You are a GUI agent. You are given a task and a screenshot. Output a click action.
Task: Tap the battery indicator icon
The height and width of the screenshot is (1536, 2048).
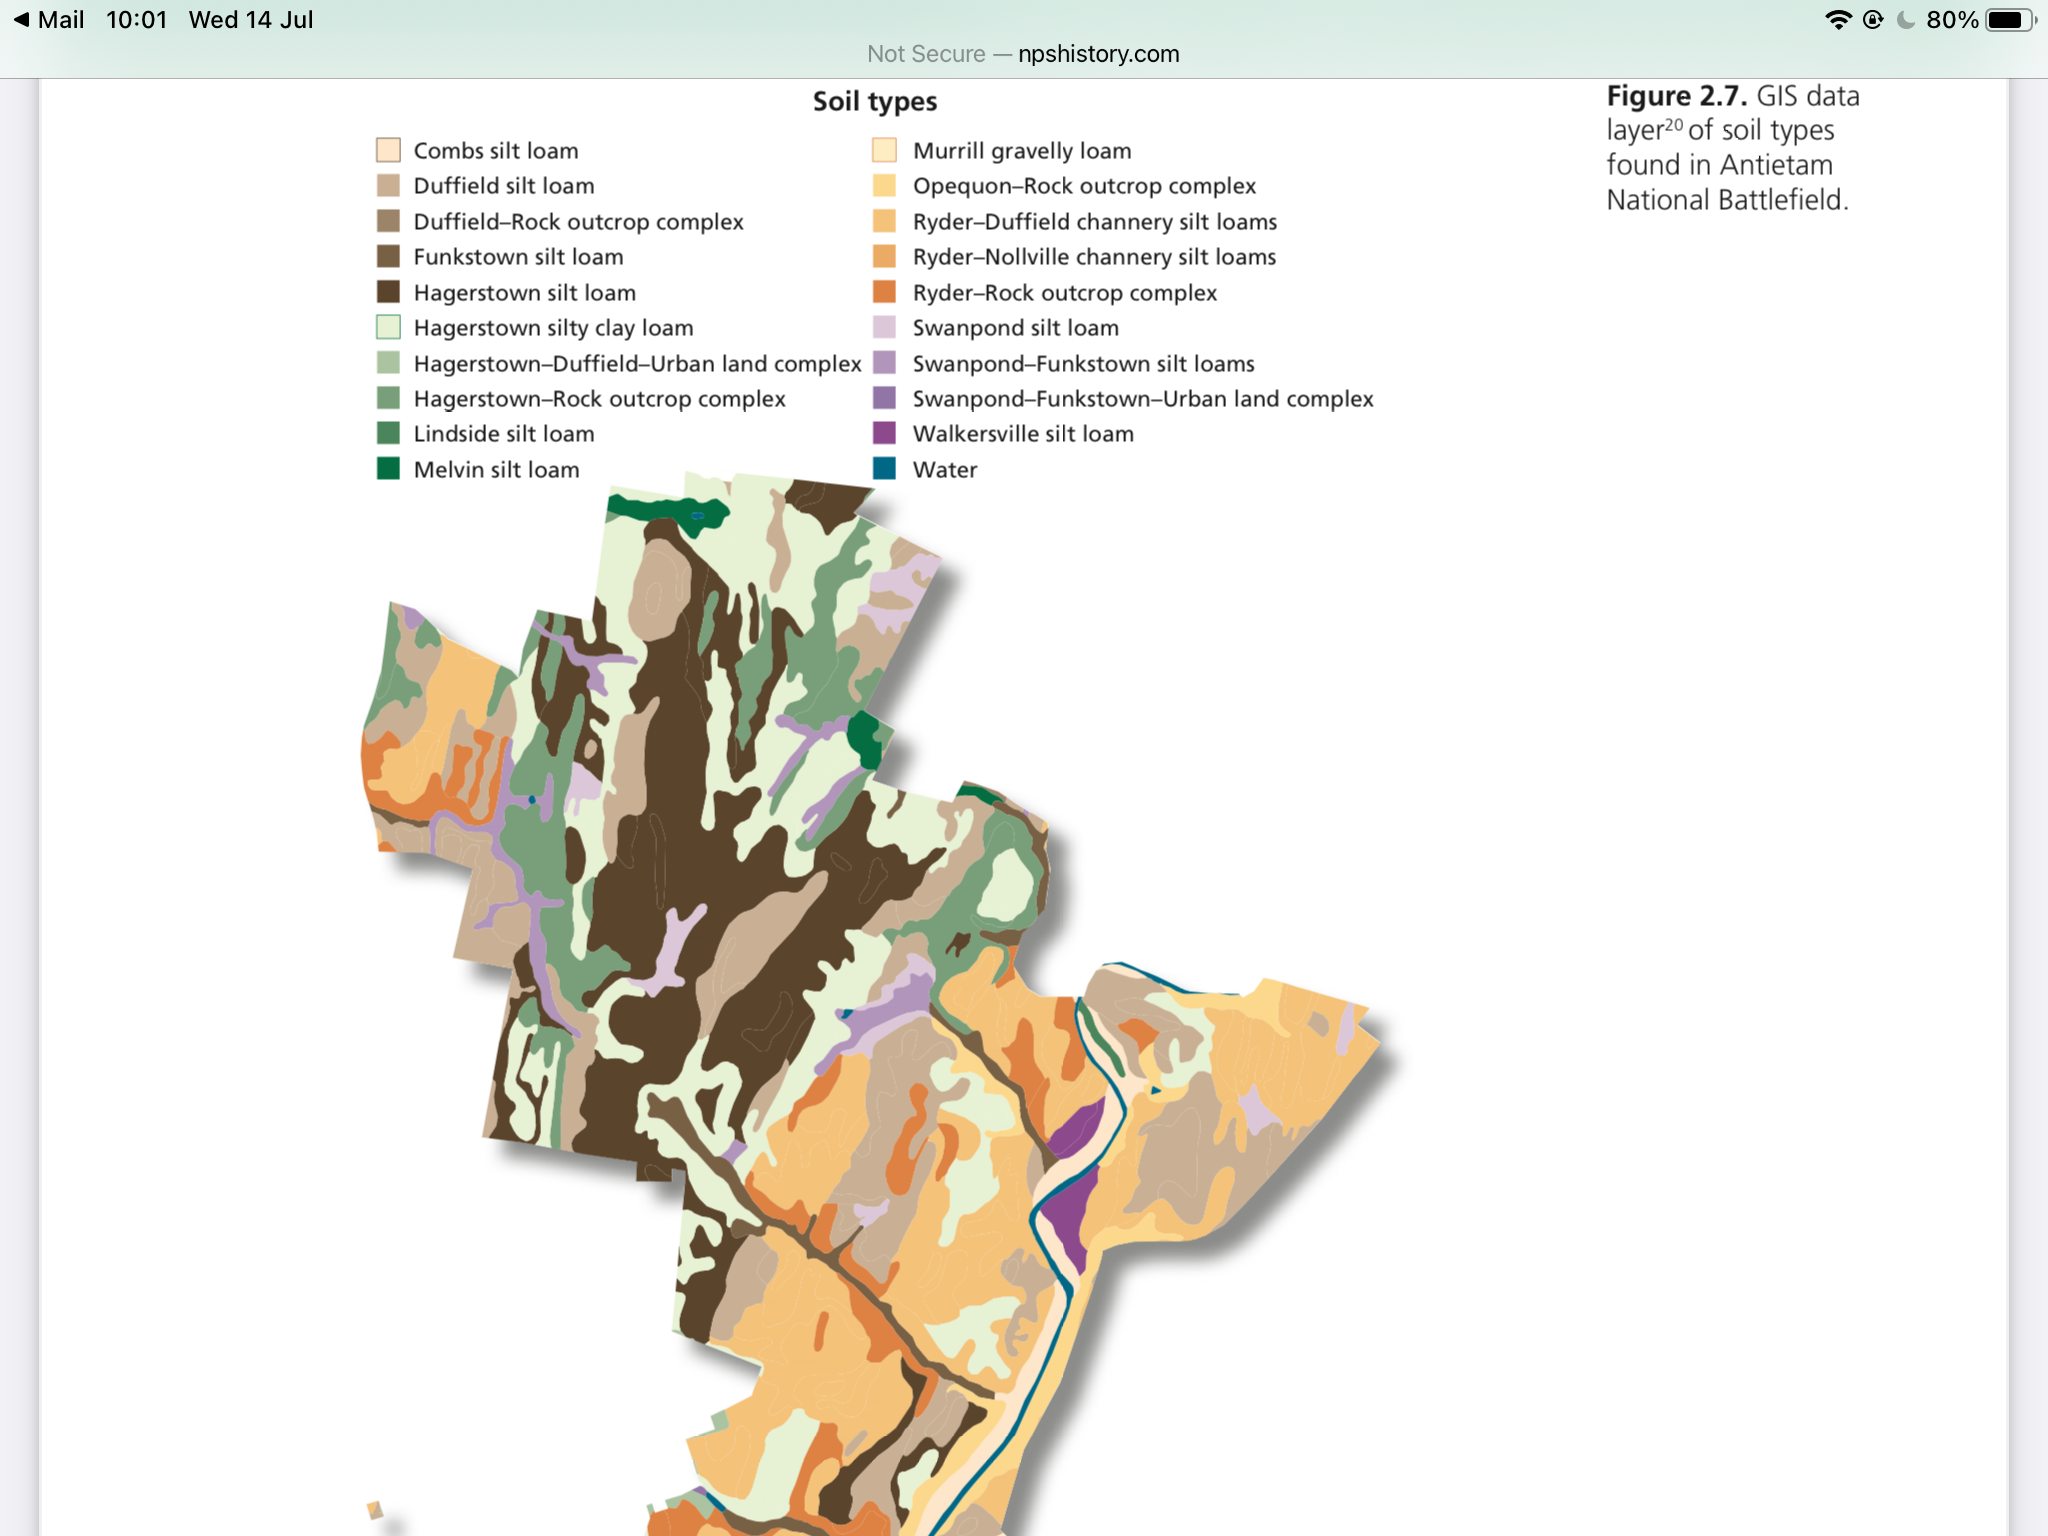coord(2009,20)
